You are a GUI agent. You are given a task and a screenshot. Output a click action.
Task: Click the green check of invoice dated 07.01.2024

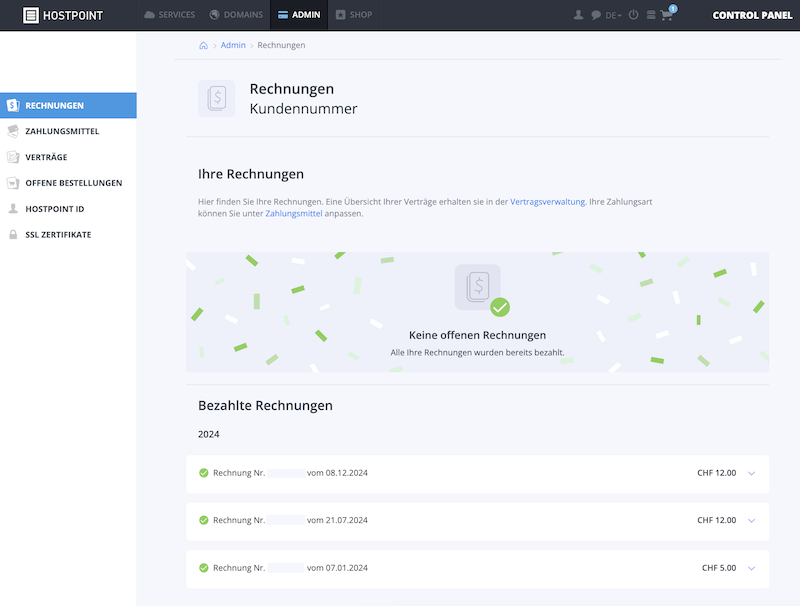pos(204,568)
